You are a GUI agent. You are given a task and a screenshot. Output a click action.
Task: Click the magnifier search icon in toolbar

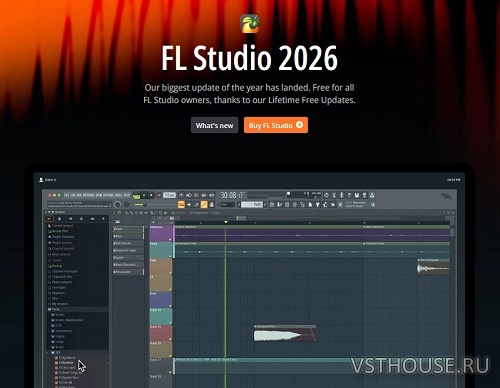coord(373,204)
